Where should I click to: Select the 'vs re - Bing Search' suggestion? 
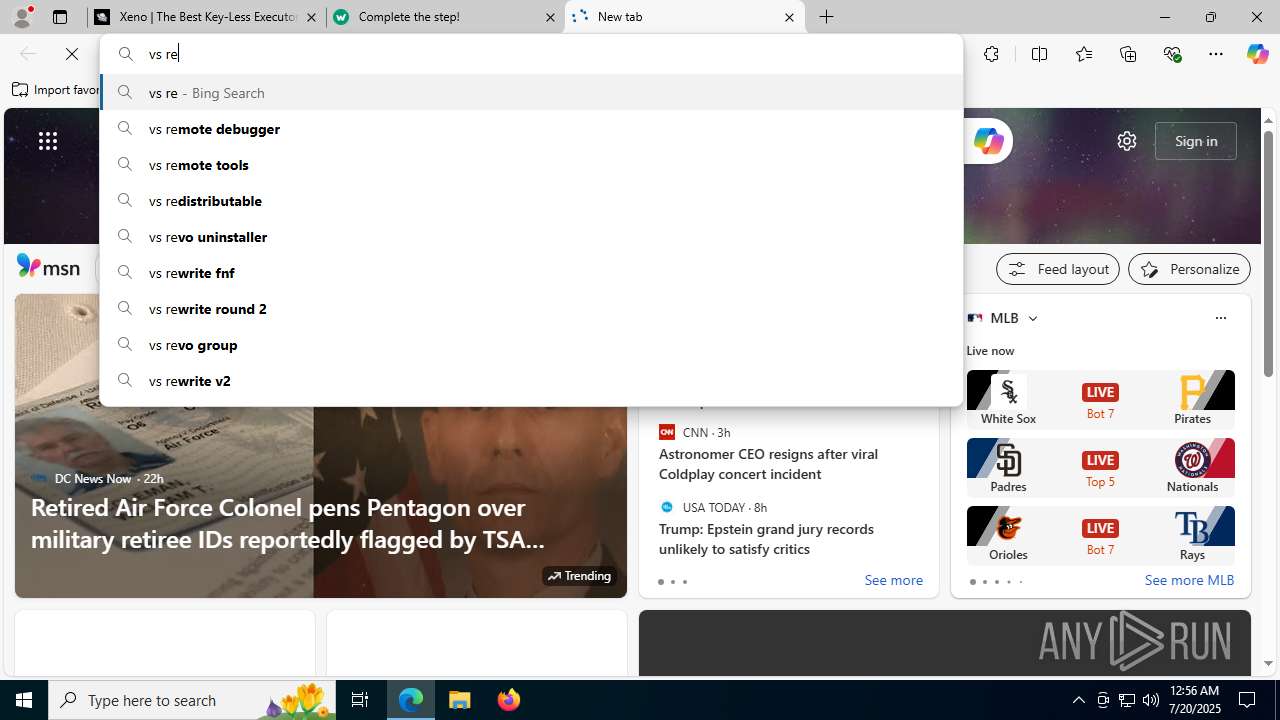[x=531, y=93]
